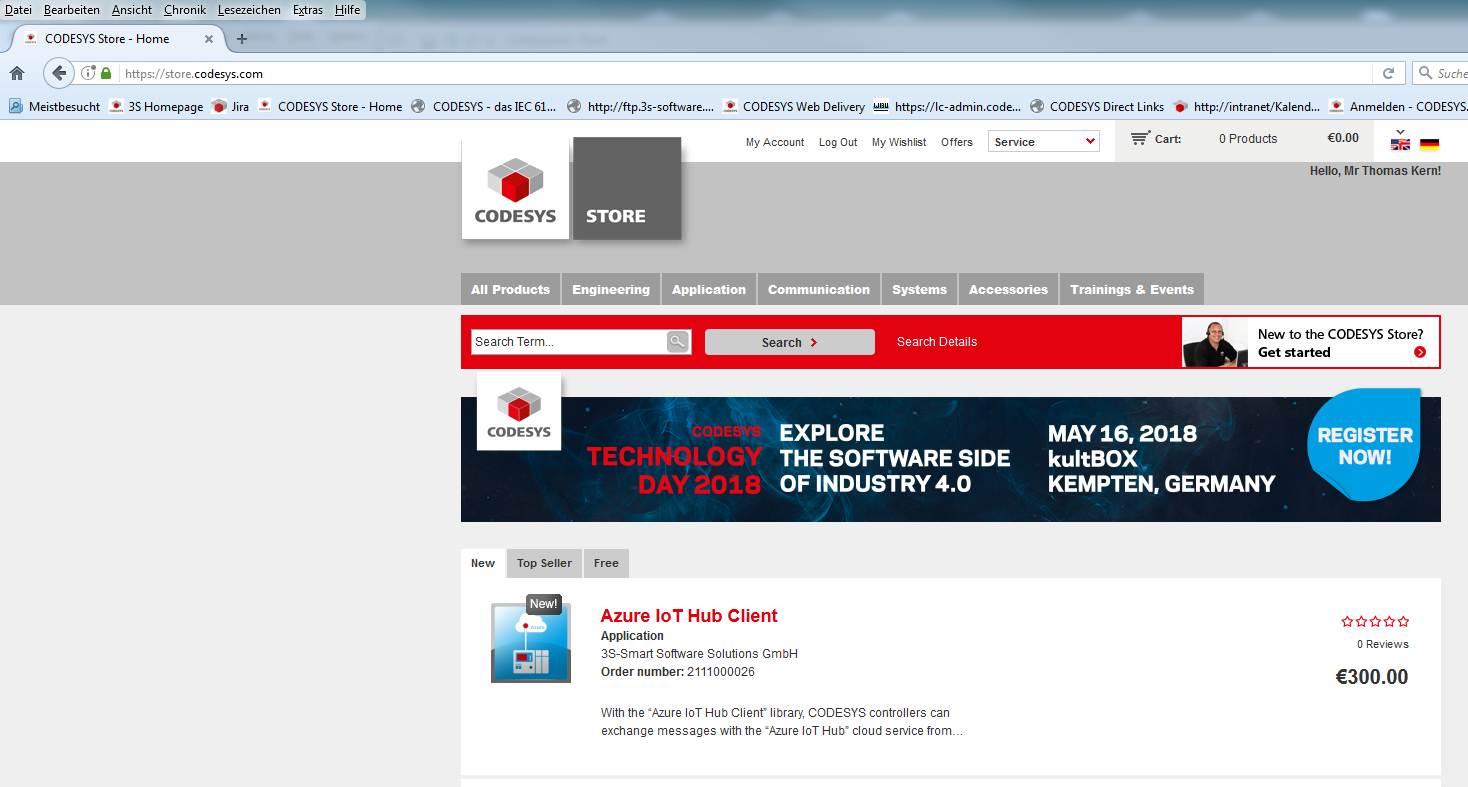This screenshot has height=787, width=1468.
Task: Switch language with the German flag icon
Action: 1429,143
